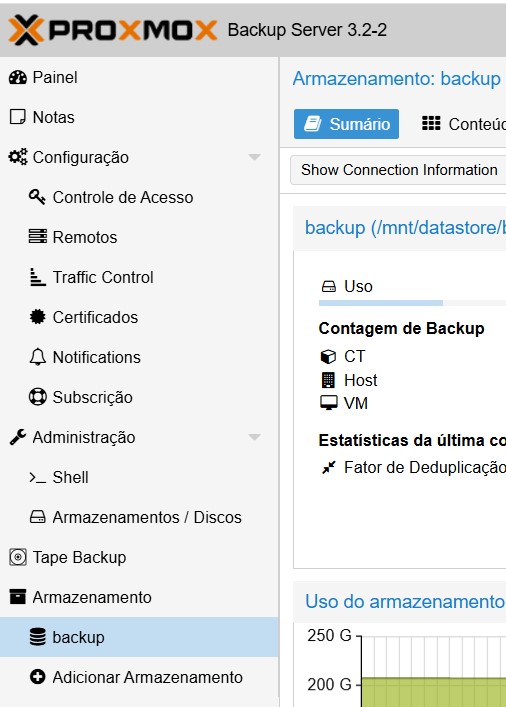Click the Traffic Control signal icon
This screenshot has height=707, width=506.
click(x=37, y=277)
